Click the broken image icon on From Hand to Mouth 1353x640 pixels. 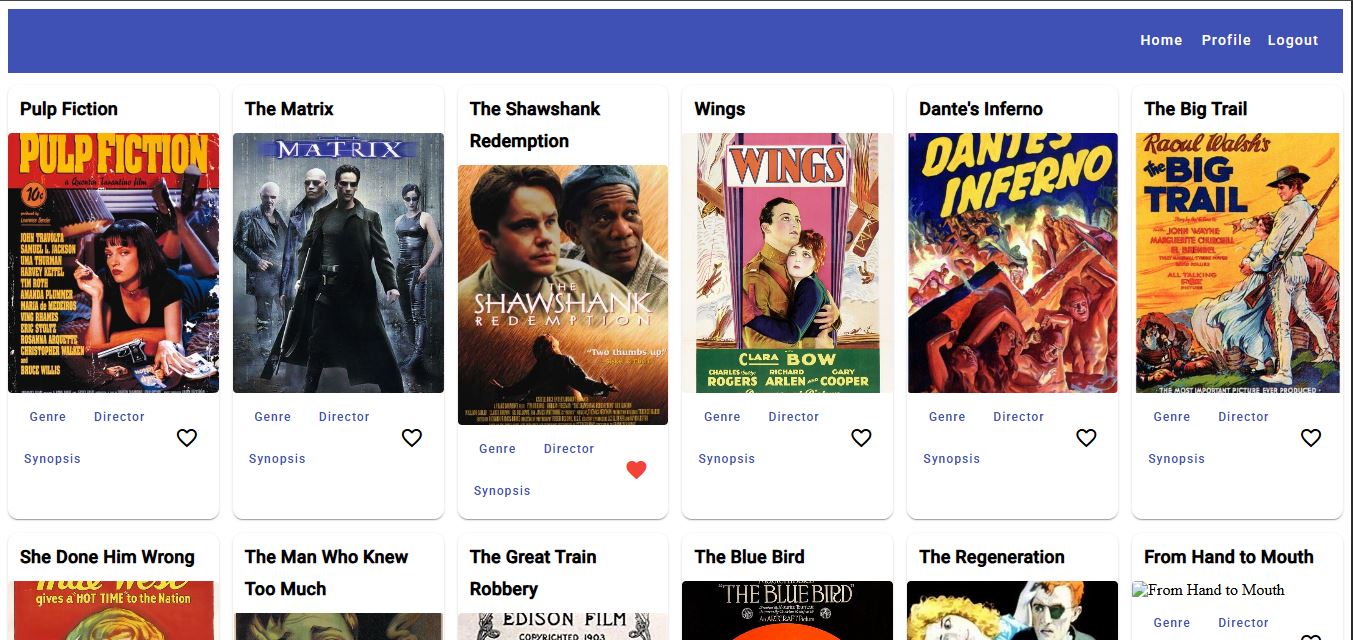tap(1140, 590)
